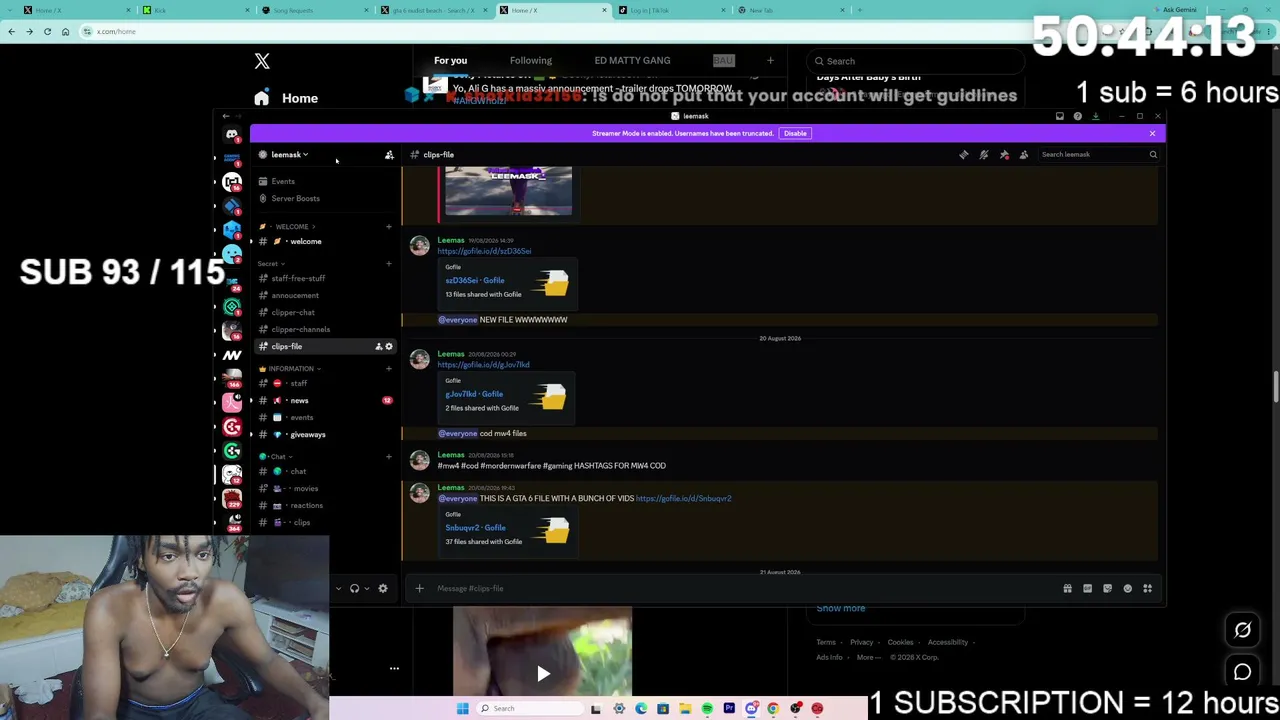Go back in browser toolbar

tap(11, 32)
